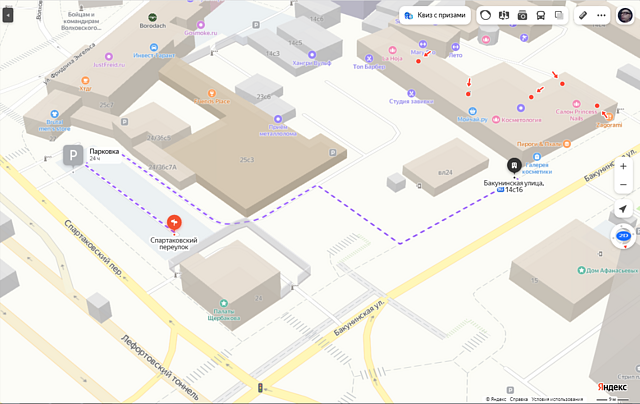
Task: Select the ruler measurement tool
Action: pos(583,16)
